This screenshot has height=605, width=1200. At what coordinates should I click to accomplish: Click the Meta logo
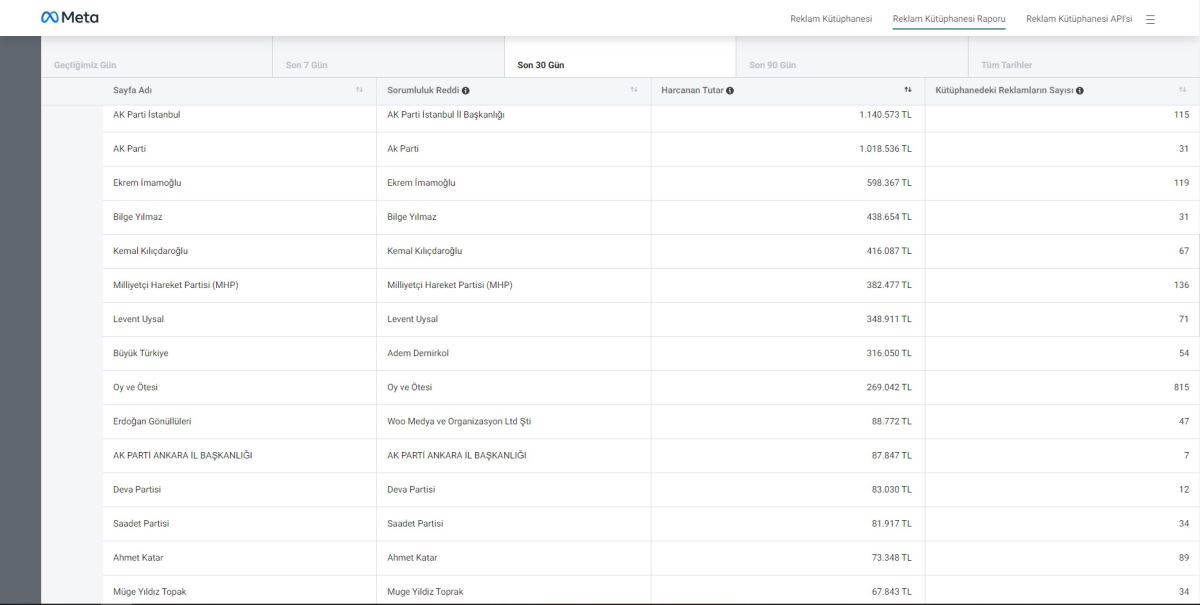[69, 17]
